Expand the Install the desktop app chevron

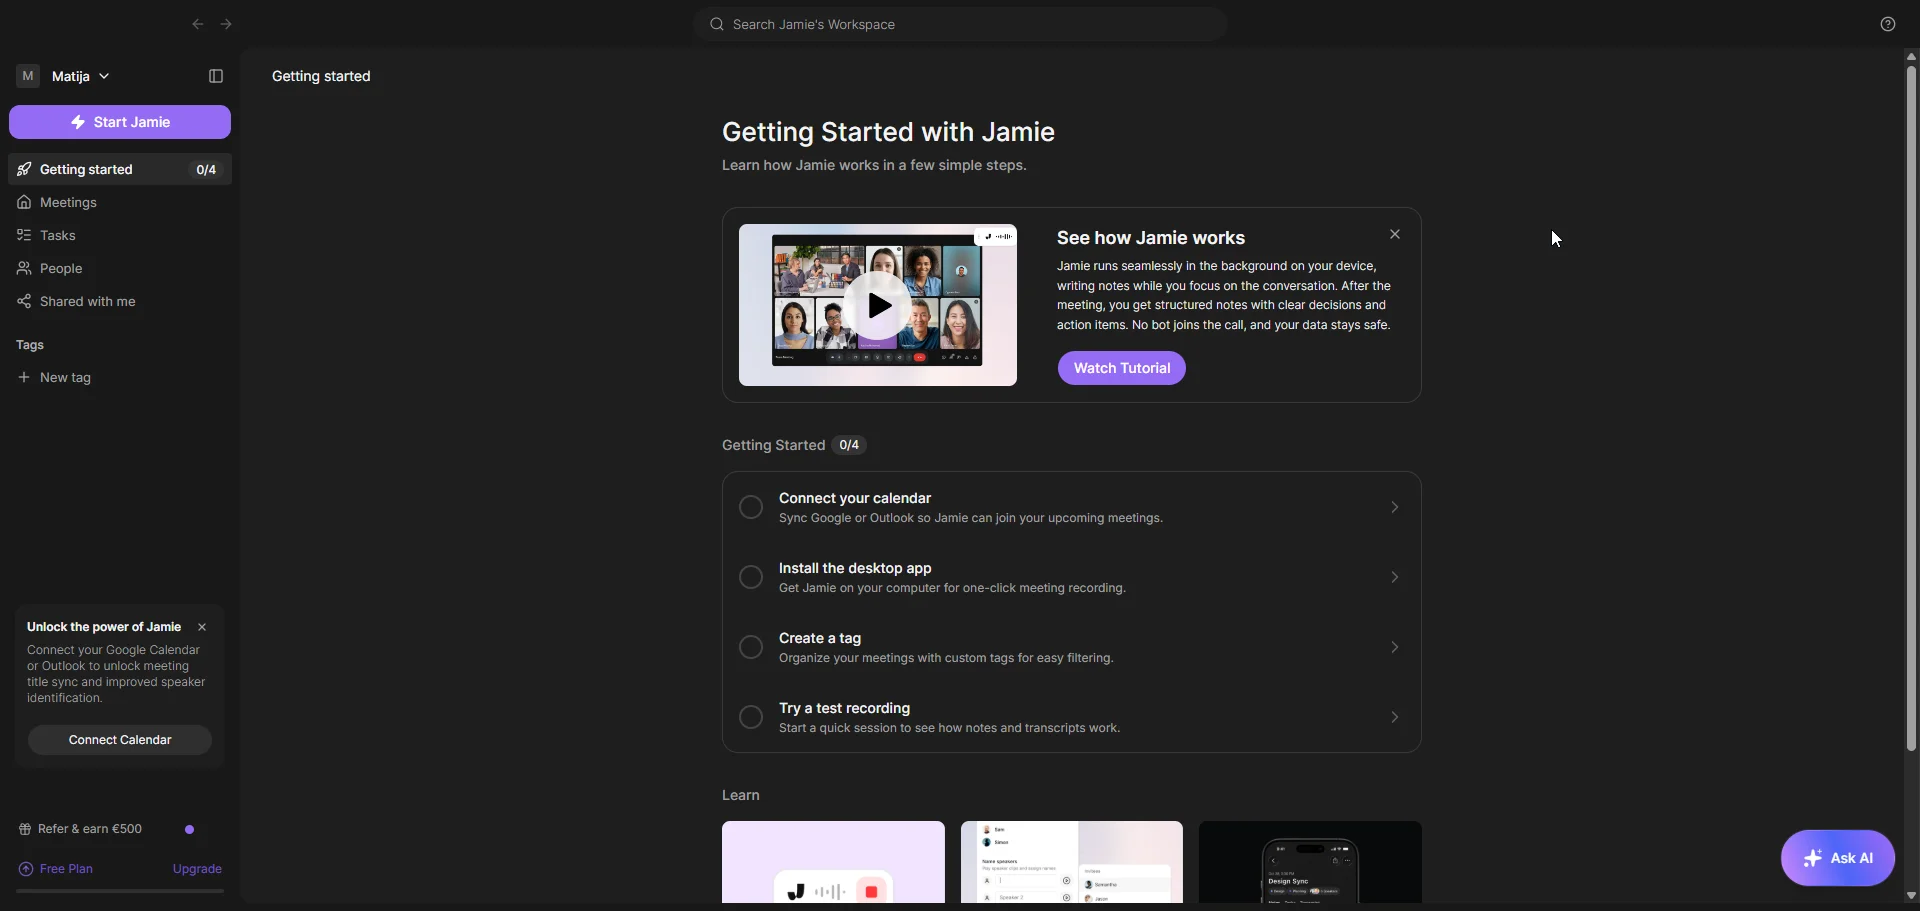[1394, 578]
